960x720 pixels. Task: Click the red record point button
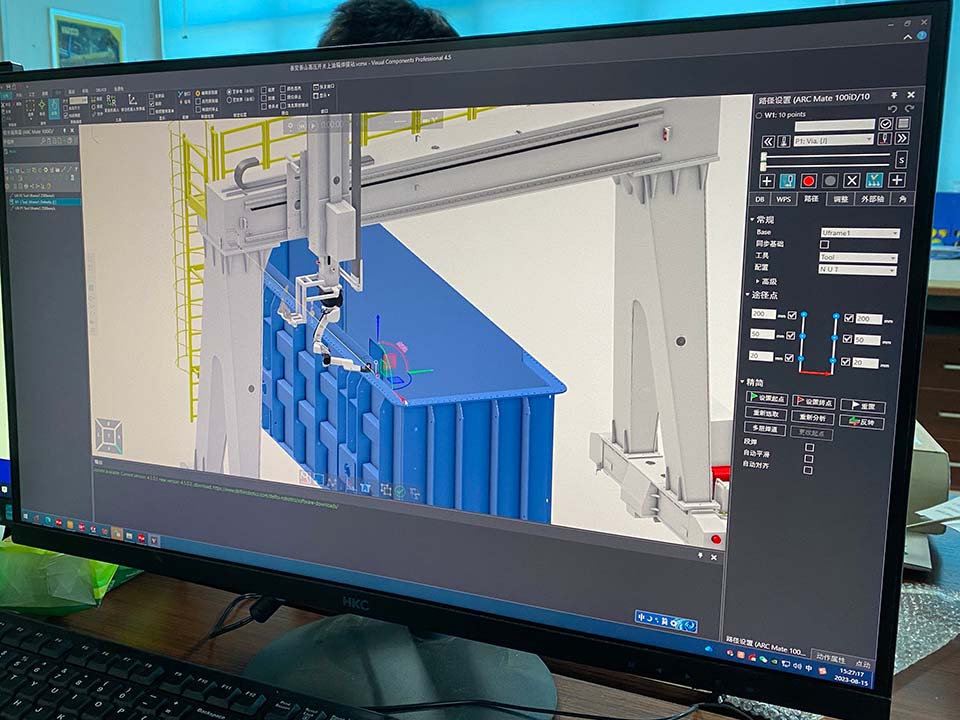pyautogui.click(x=808, y=181)
